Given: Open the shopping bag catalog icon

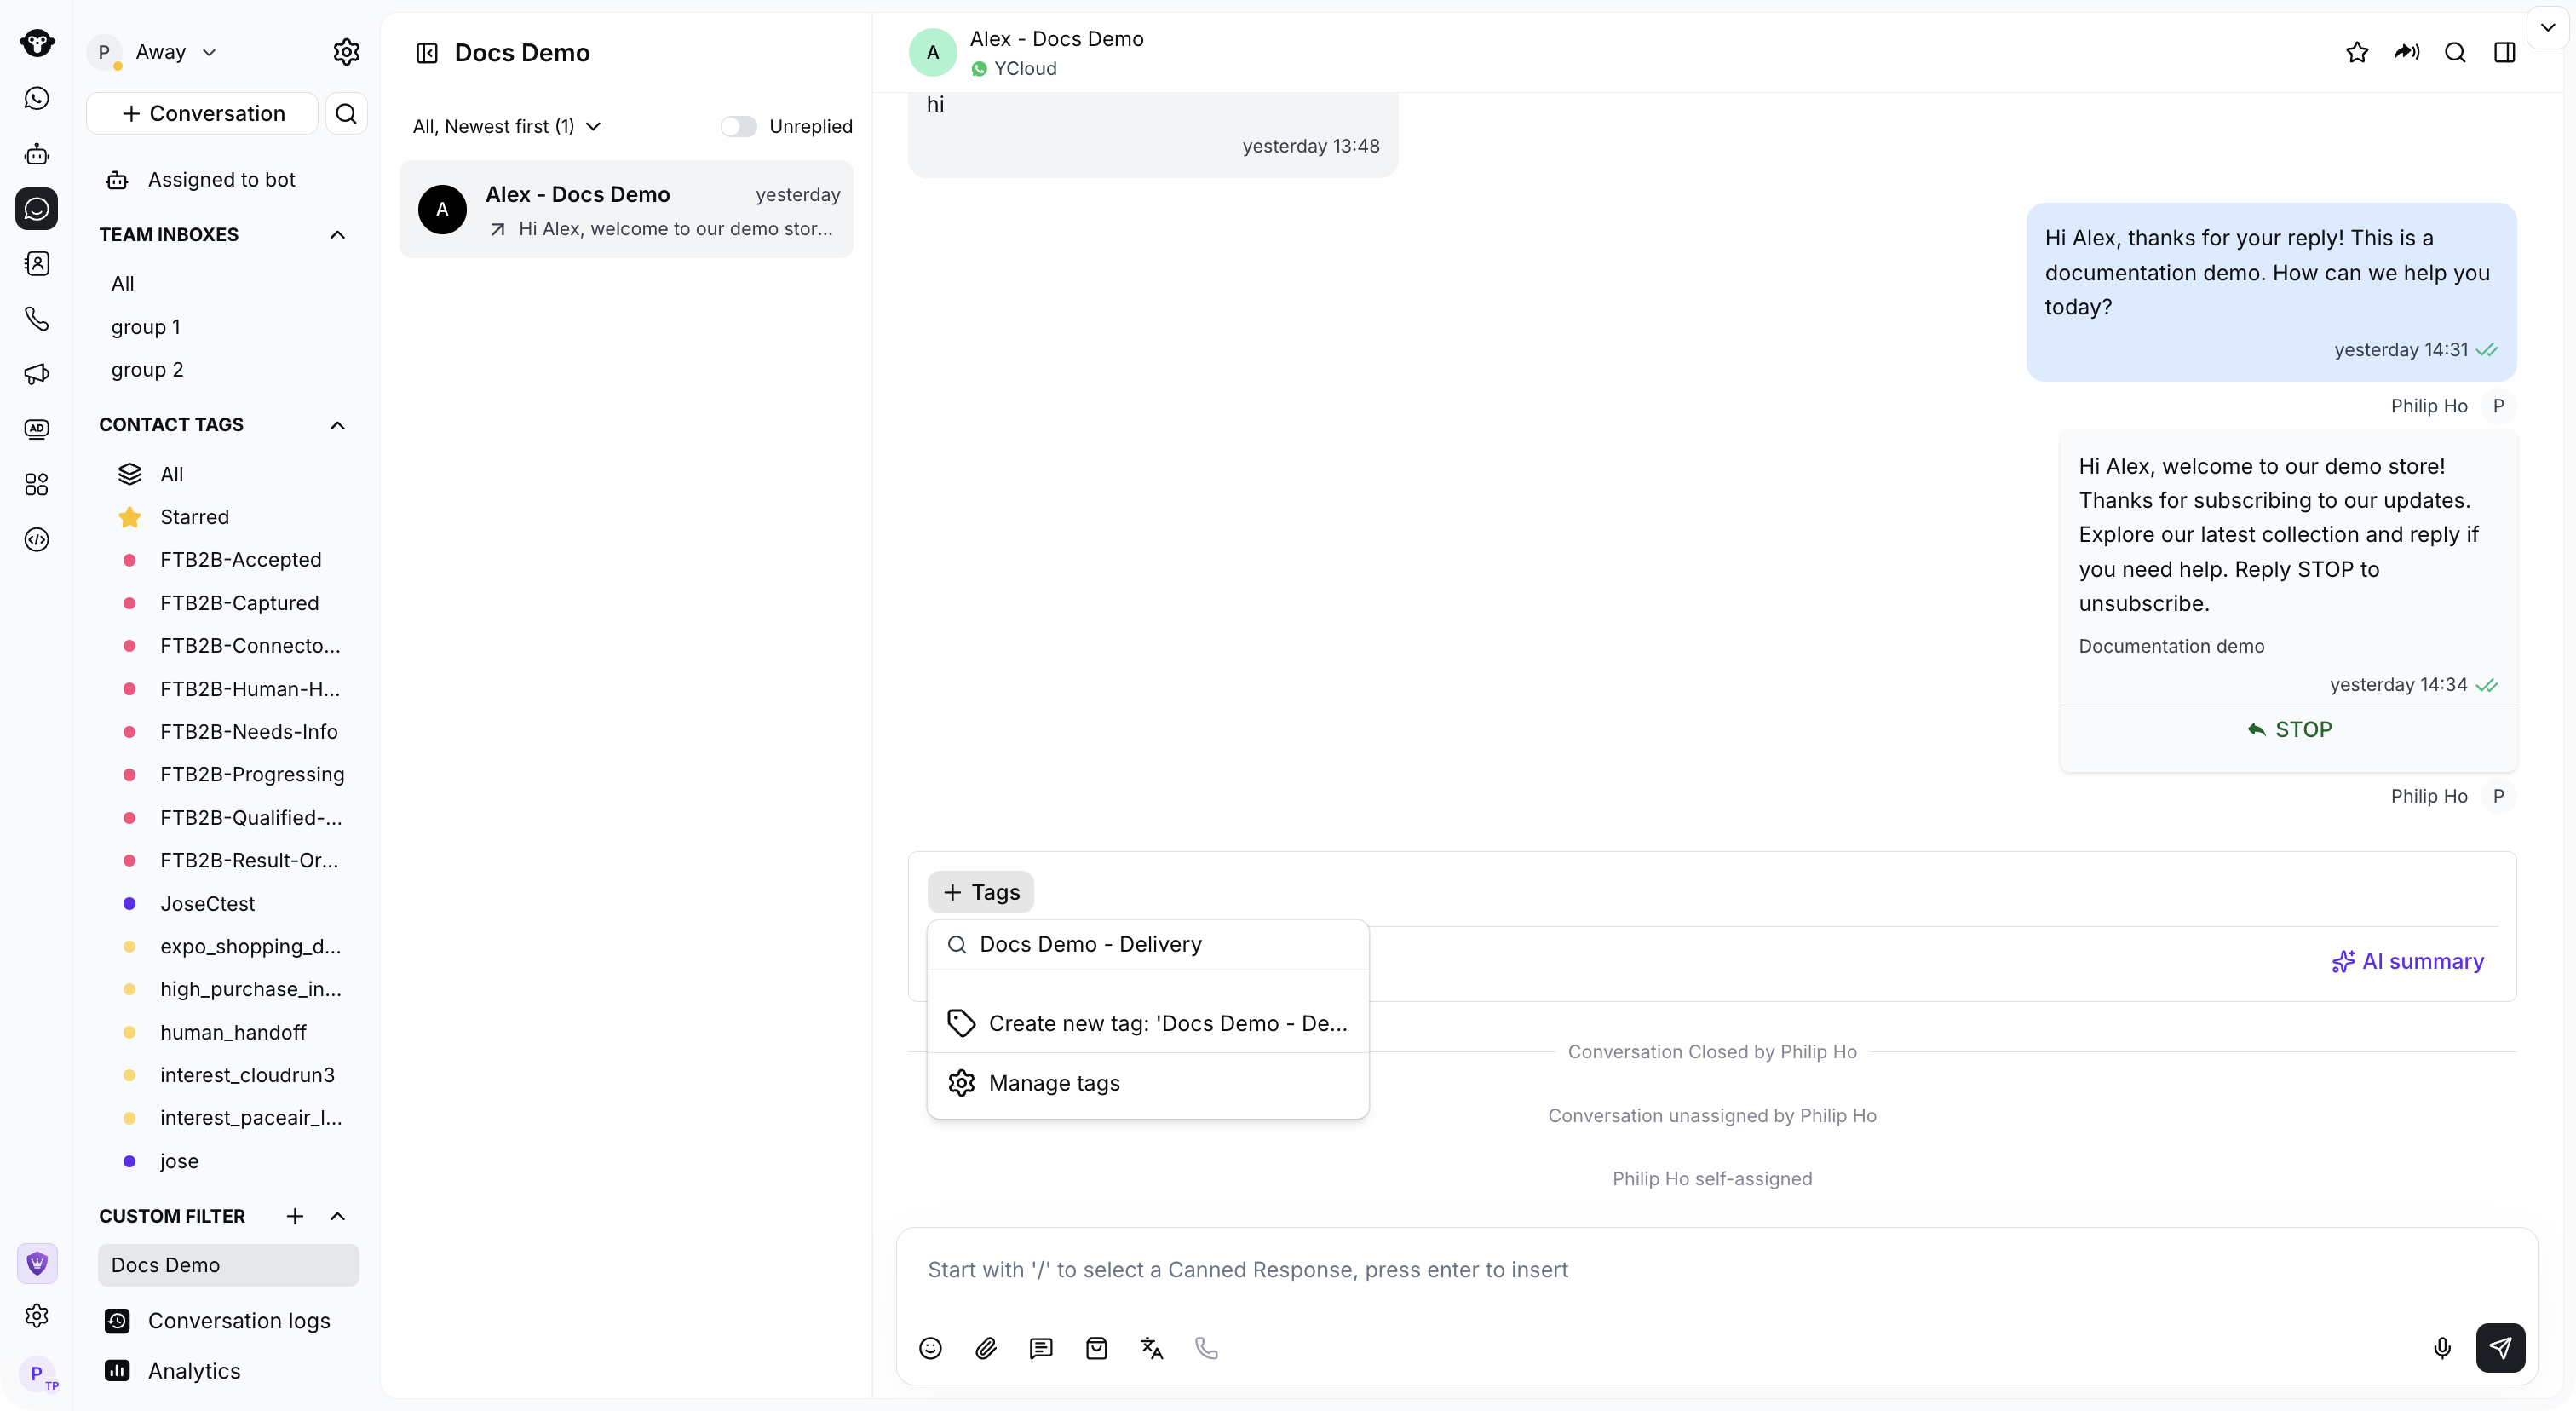Looking at the screenshot, I should pos(1096,1348).
